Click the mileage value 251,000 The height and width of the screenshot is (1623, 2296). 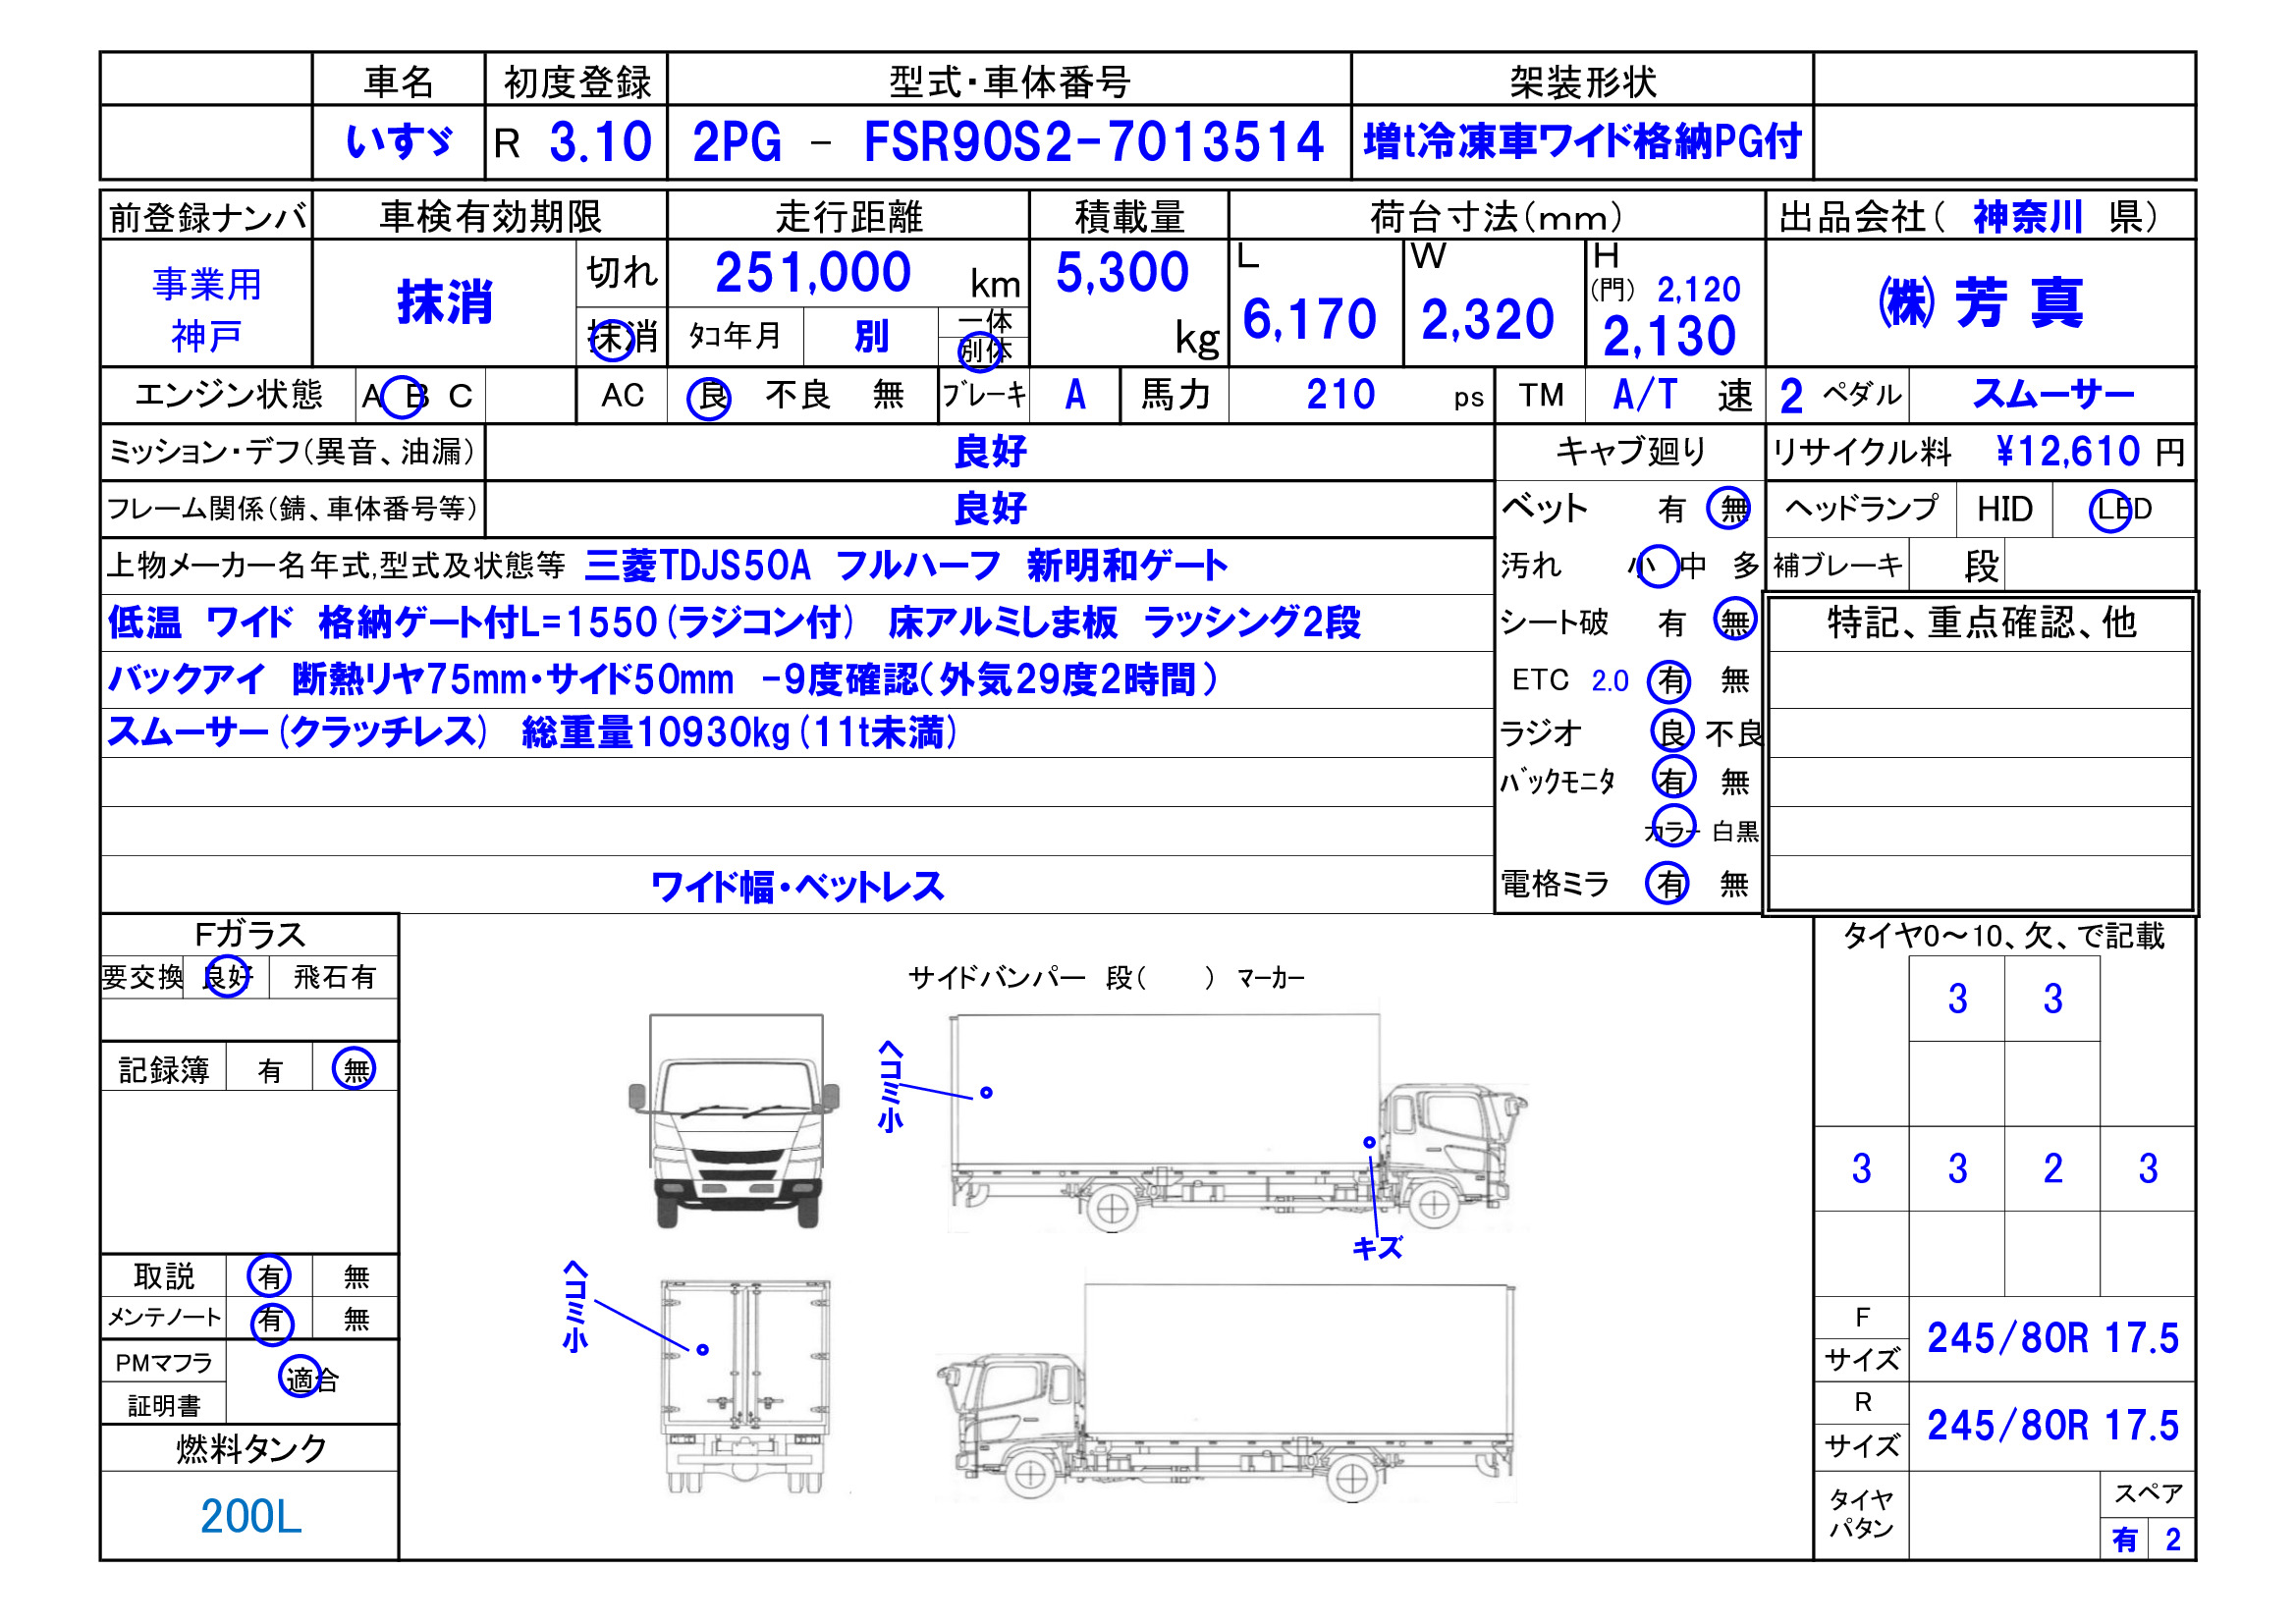coord(813,272)
